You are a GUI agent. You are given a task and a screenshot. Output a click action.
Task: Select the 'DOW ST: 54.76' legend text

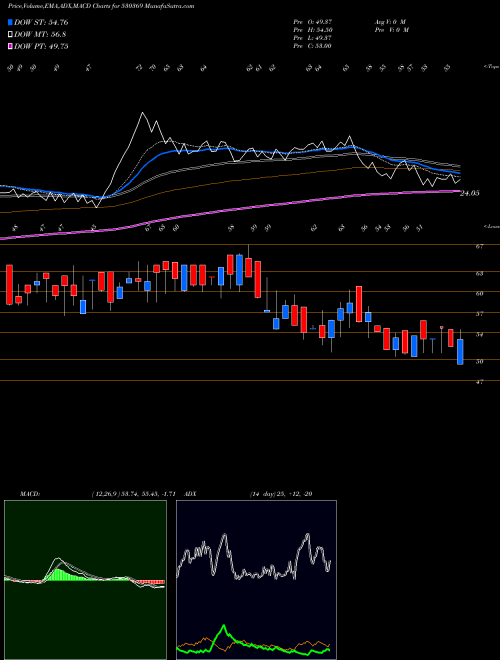coord(41,22)
